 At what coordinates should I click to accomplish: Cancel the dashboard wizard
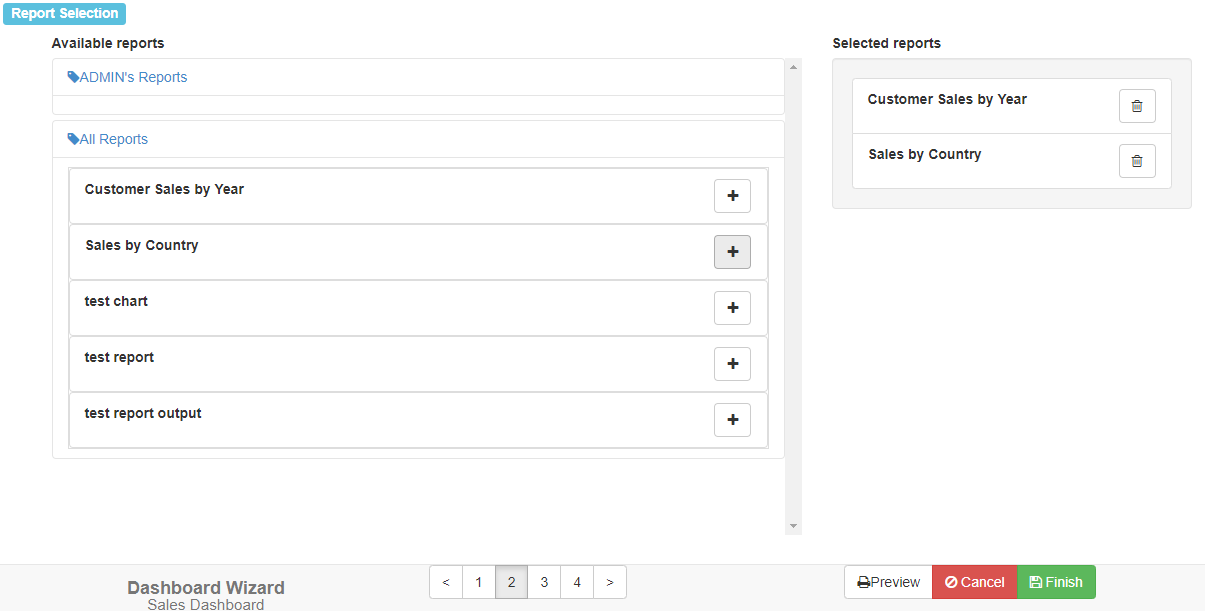974,582
